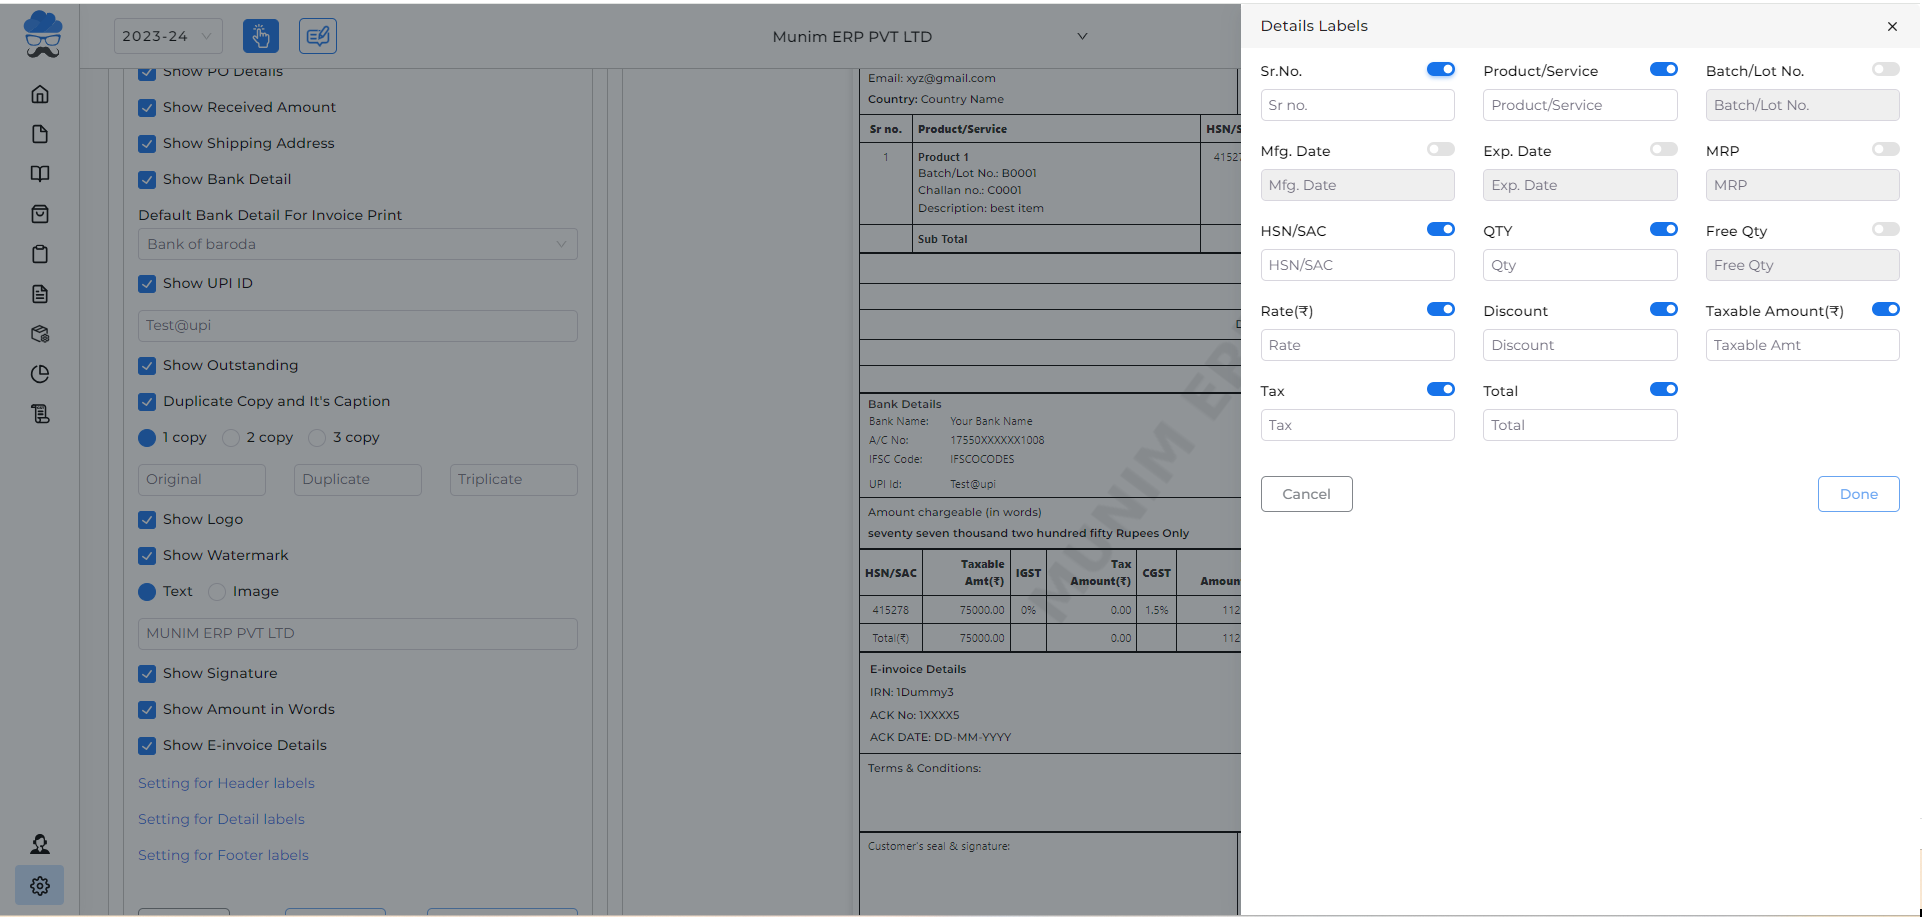This screenshot has width=1922, height=917.
Task: Click the Munim mustache logo
Action: point(42,34)
